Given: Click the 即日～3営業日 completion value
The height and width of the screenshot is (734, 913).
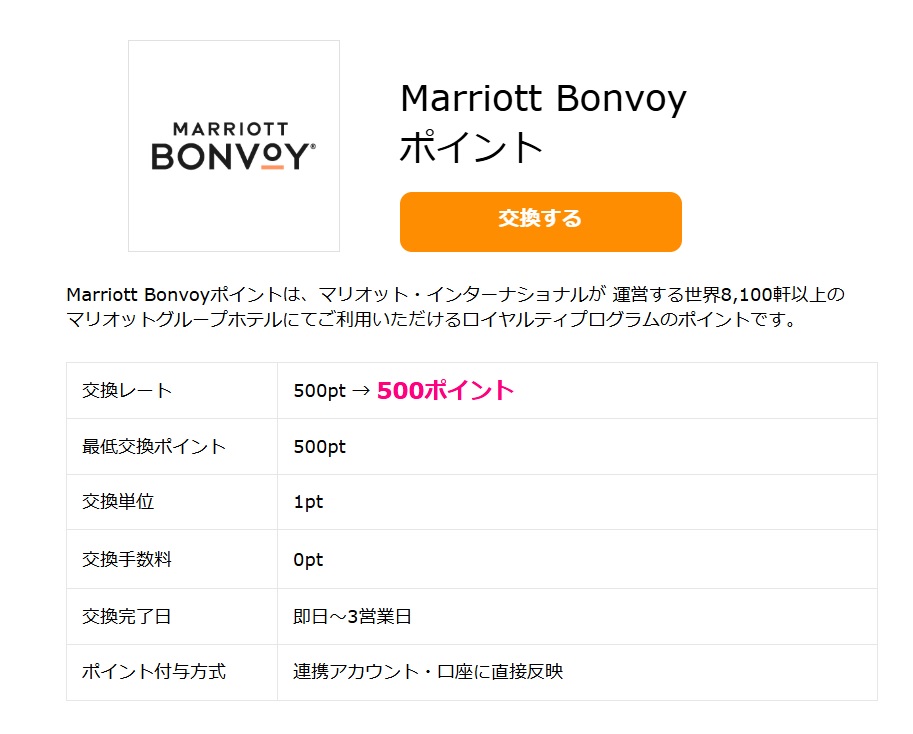Looking at the screenshot, I should tap(352, 616).
